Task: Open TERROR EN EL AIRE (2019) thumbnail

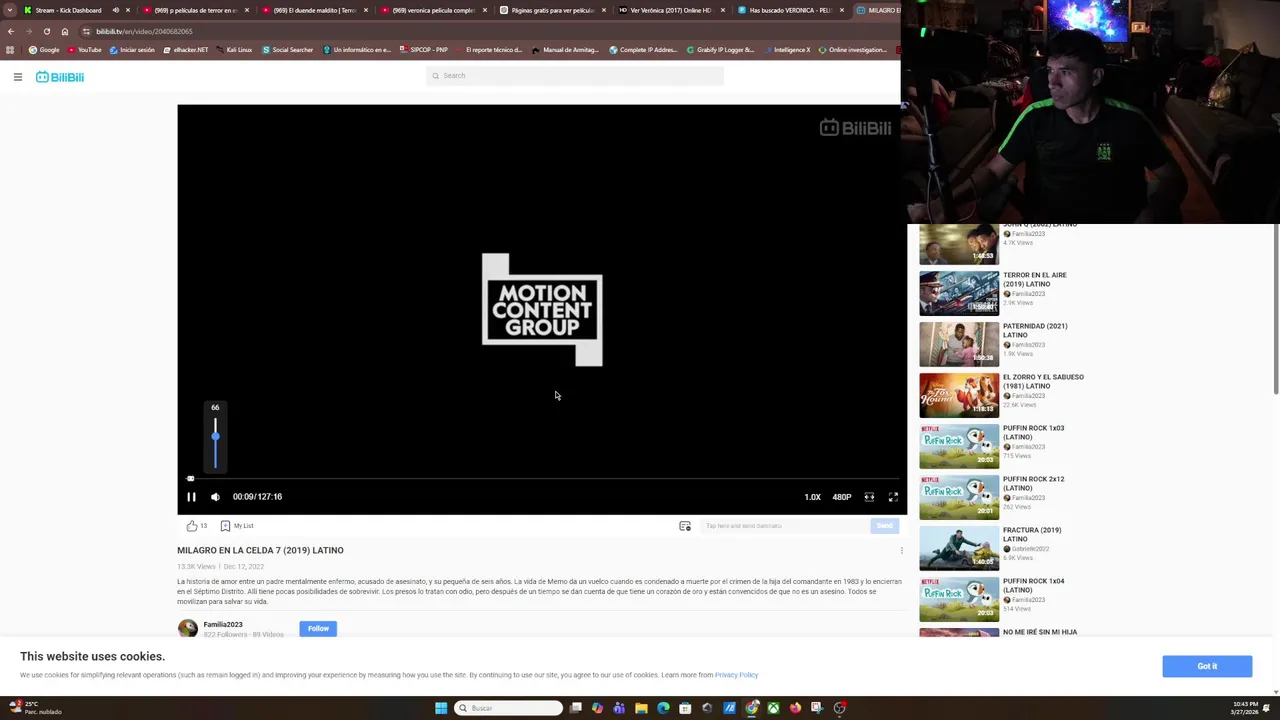Action: [x=959, y=293]
